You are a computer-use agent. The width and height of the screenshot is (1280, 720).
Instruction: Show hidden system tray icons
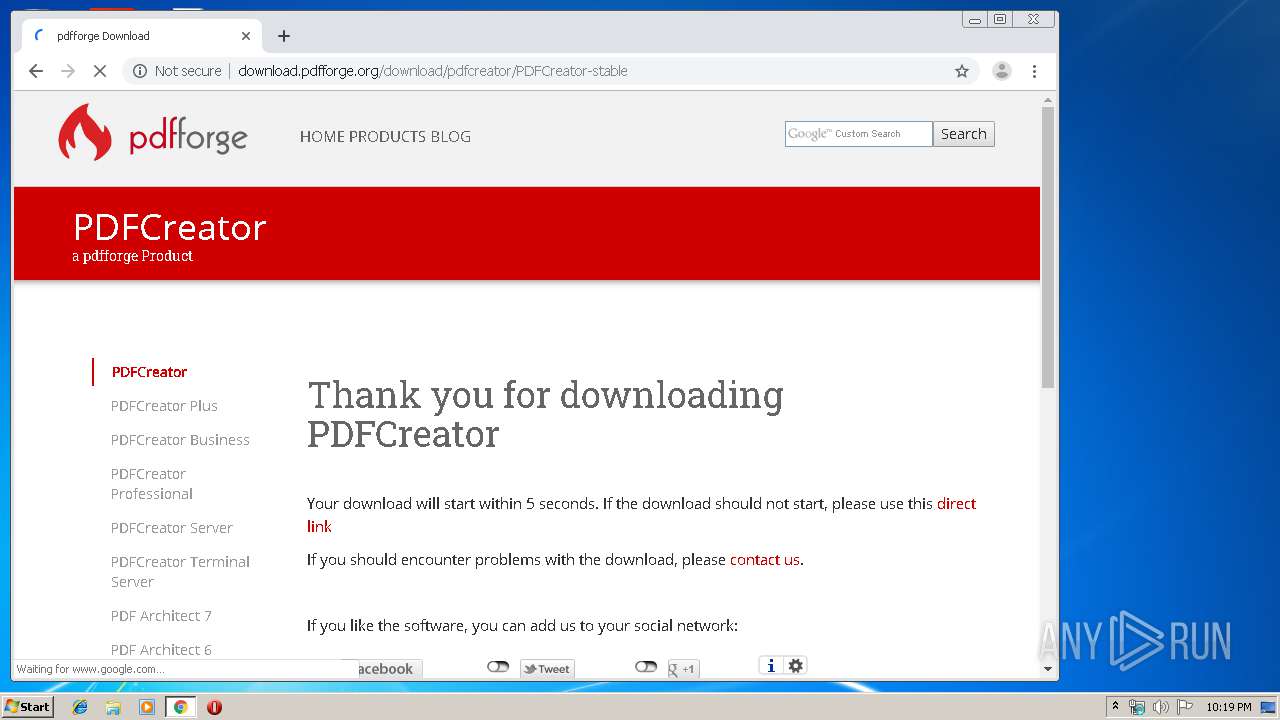pyautogui.click(x=1115, y=707)
